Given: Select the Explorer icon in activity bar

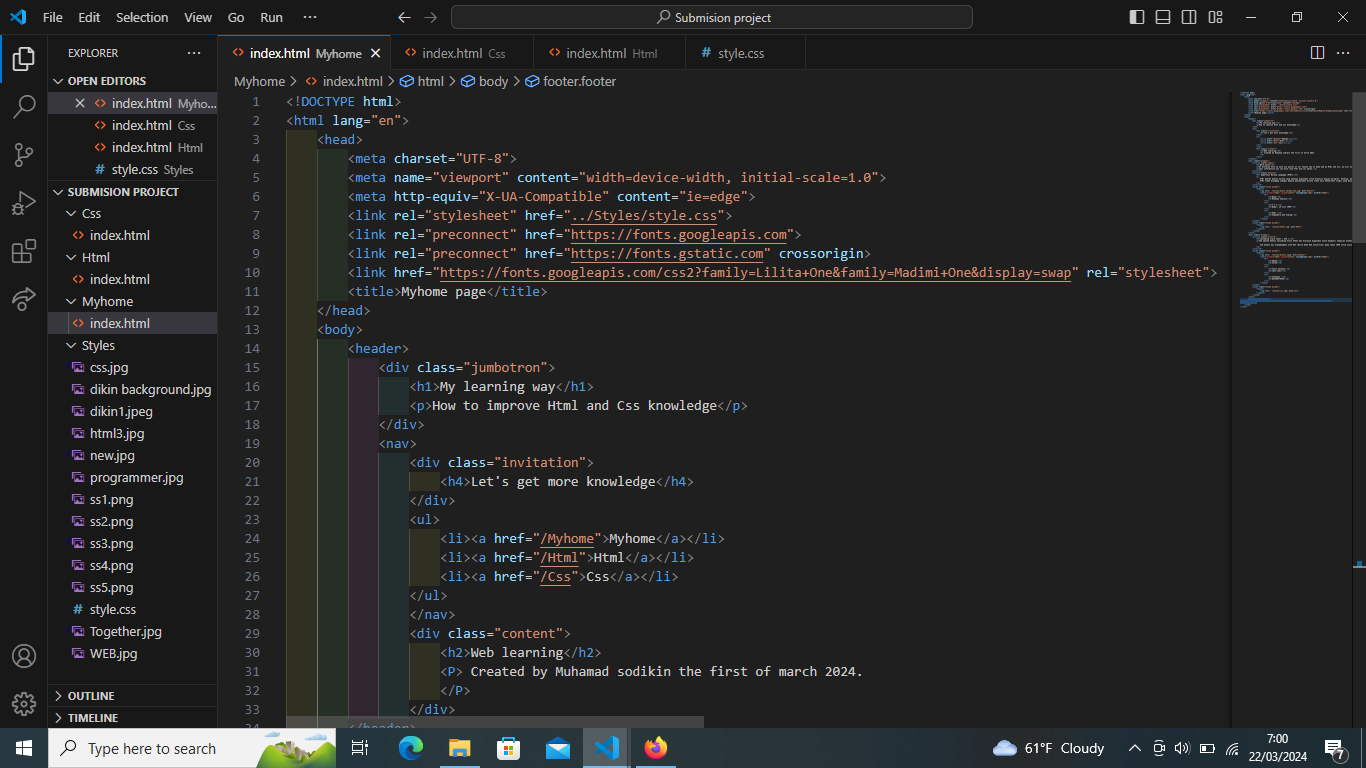Looking at the screenshot, I should (24, 58).
